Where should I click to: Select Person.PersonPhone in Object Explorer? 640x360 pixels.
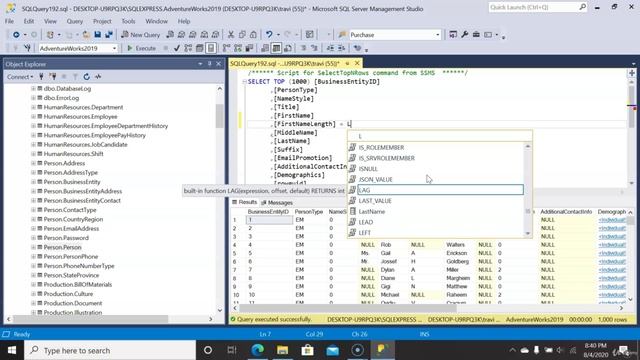coord(71,257)
